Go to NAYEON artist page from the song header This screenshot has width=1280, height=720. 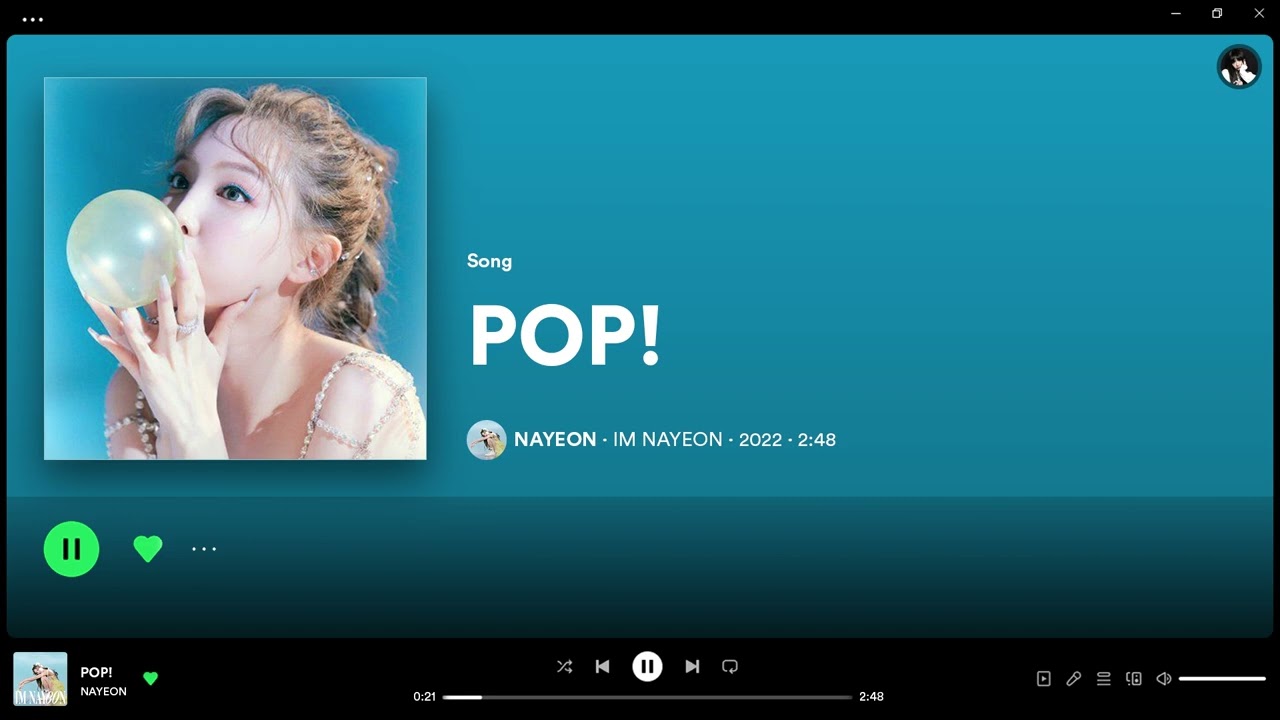[x=554, y=440]
